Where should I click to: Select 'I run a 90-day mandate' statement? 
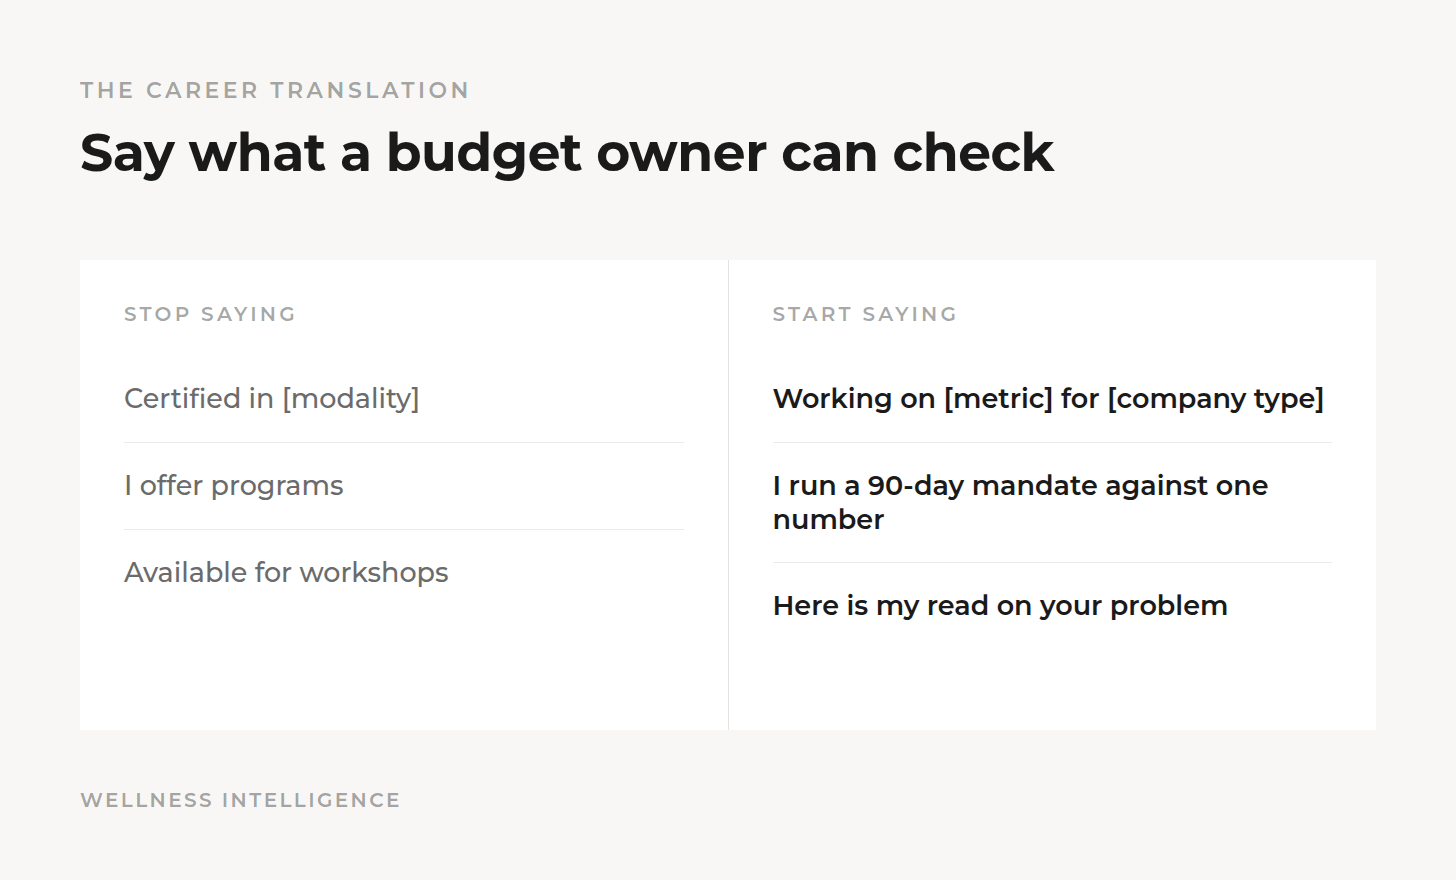click(1020, 502)
